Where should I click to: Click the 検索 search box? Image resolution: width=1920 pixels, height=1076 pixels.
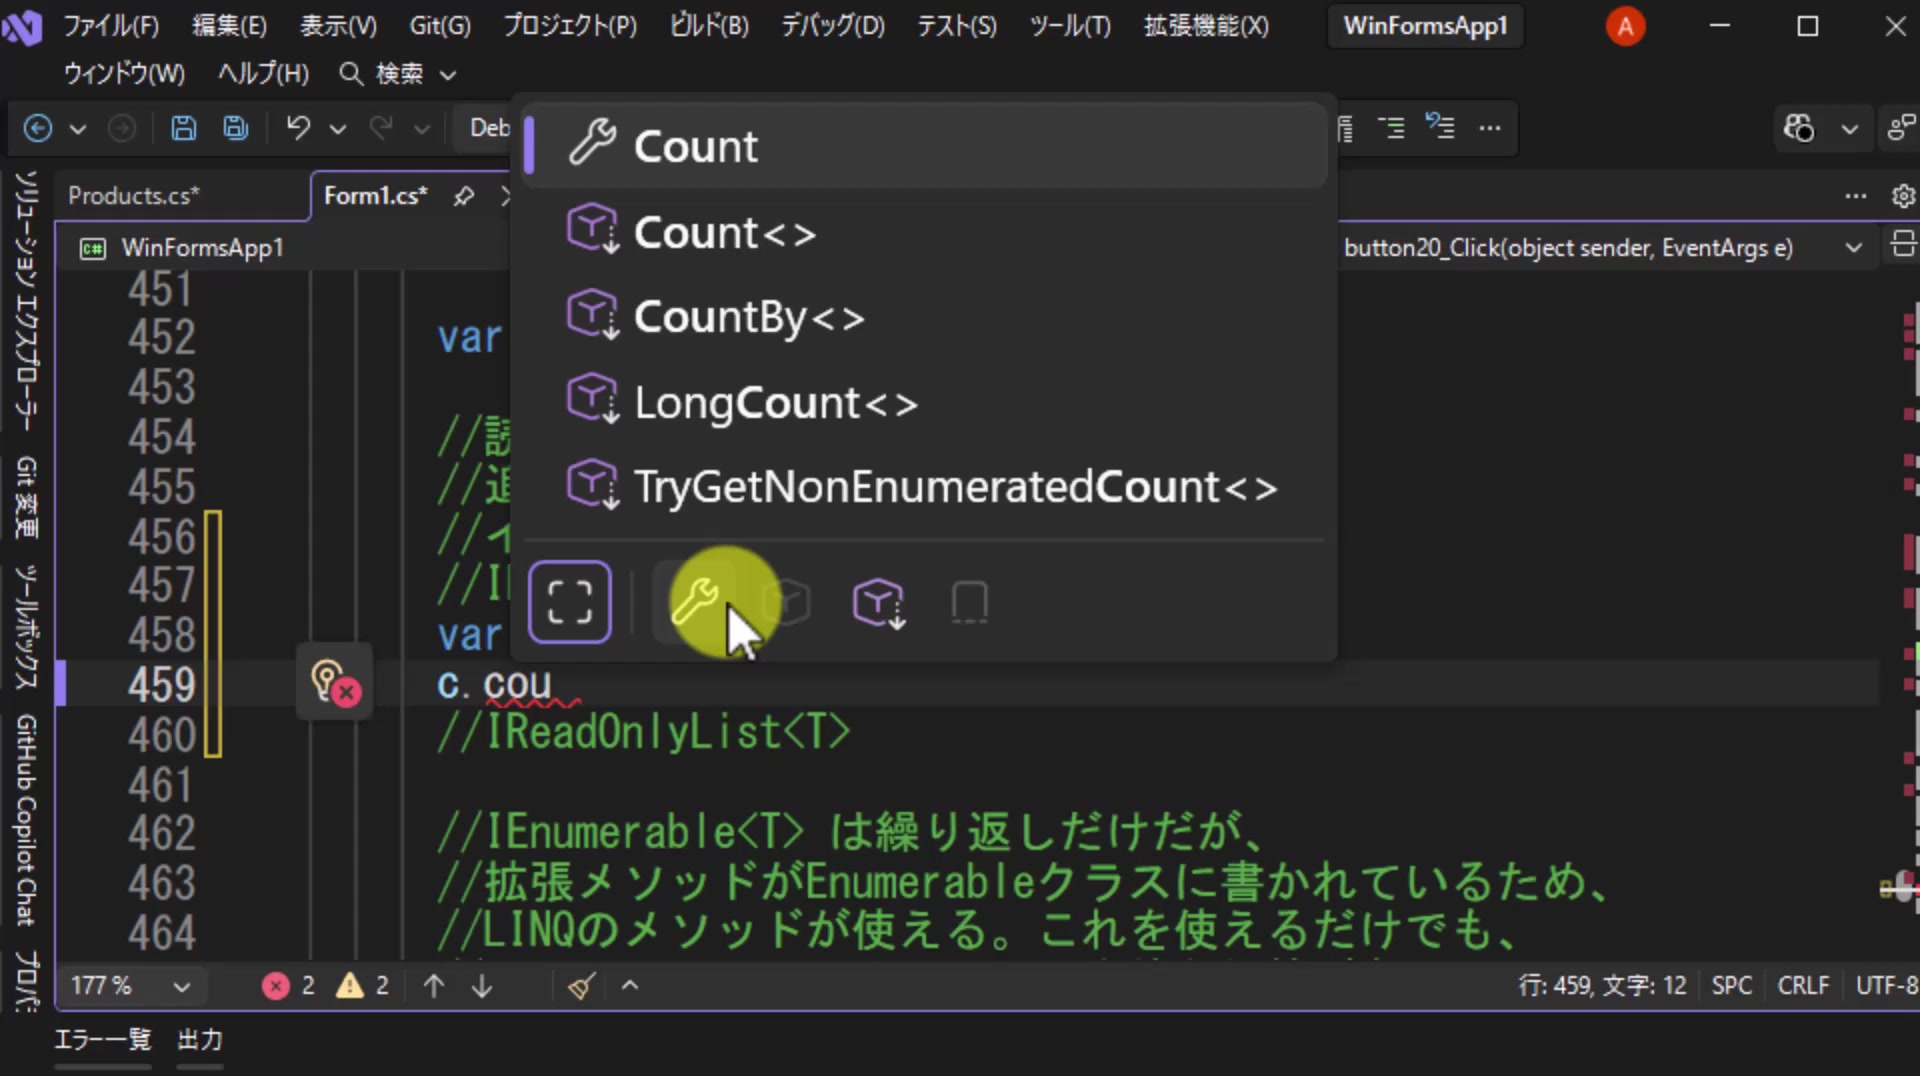pos(398,74)
